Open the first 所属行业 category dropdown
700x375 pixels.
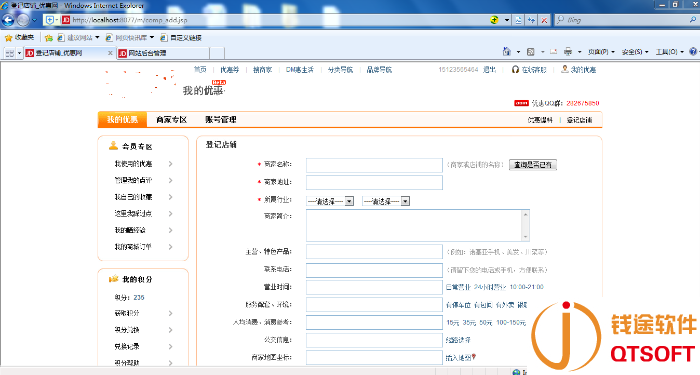pyautogui.click(x=330, y=201)
